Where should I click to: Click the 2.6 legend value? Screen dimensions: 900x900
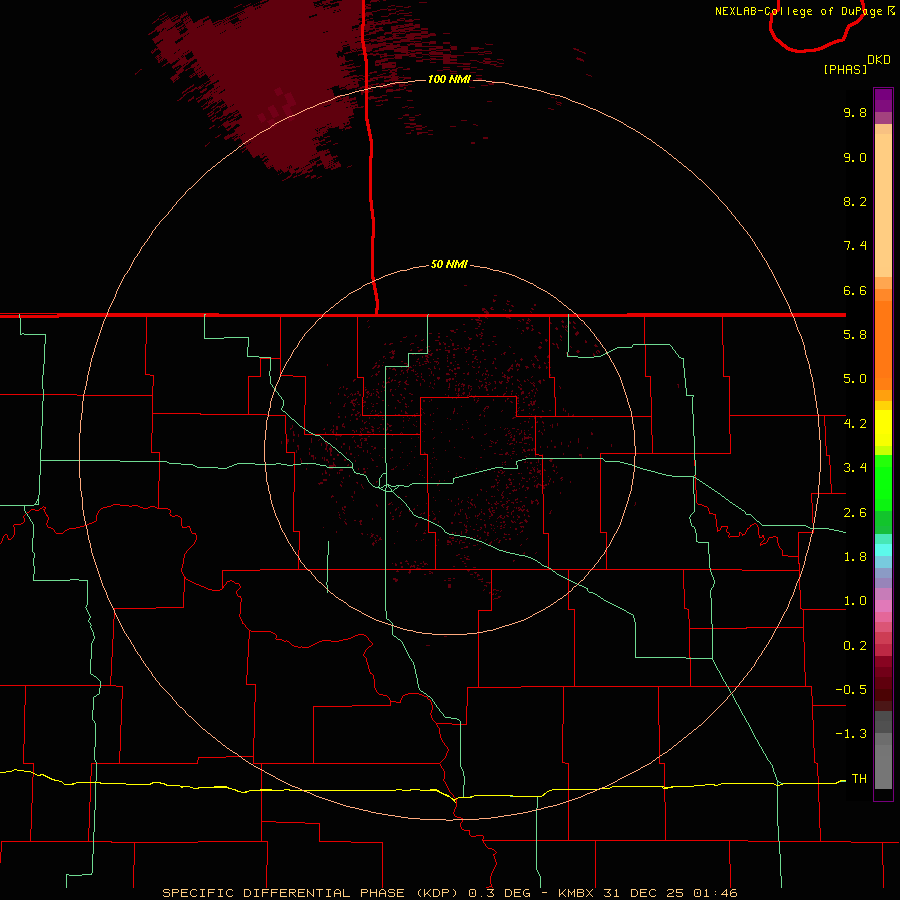(855, 513)
